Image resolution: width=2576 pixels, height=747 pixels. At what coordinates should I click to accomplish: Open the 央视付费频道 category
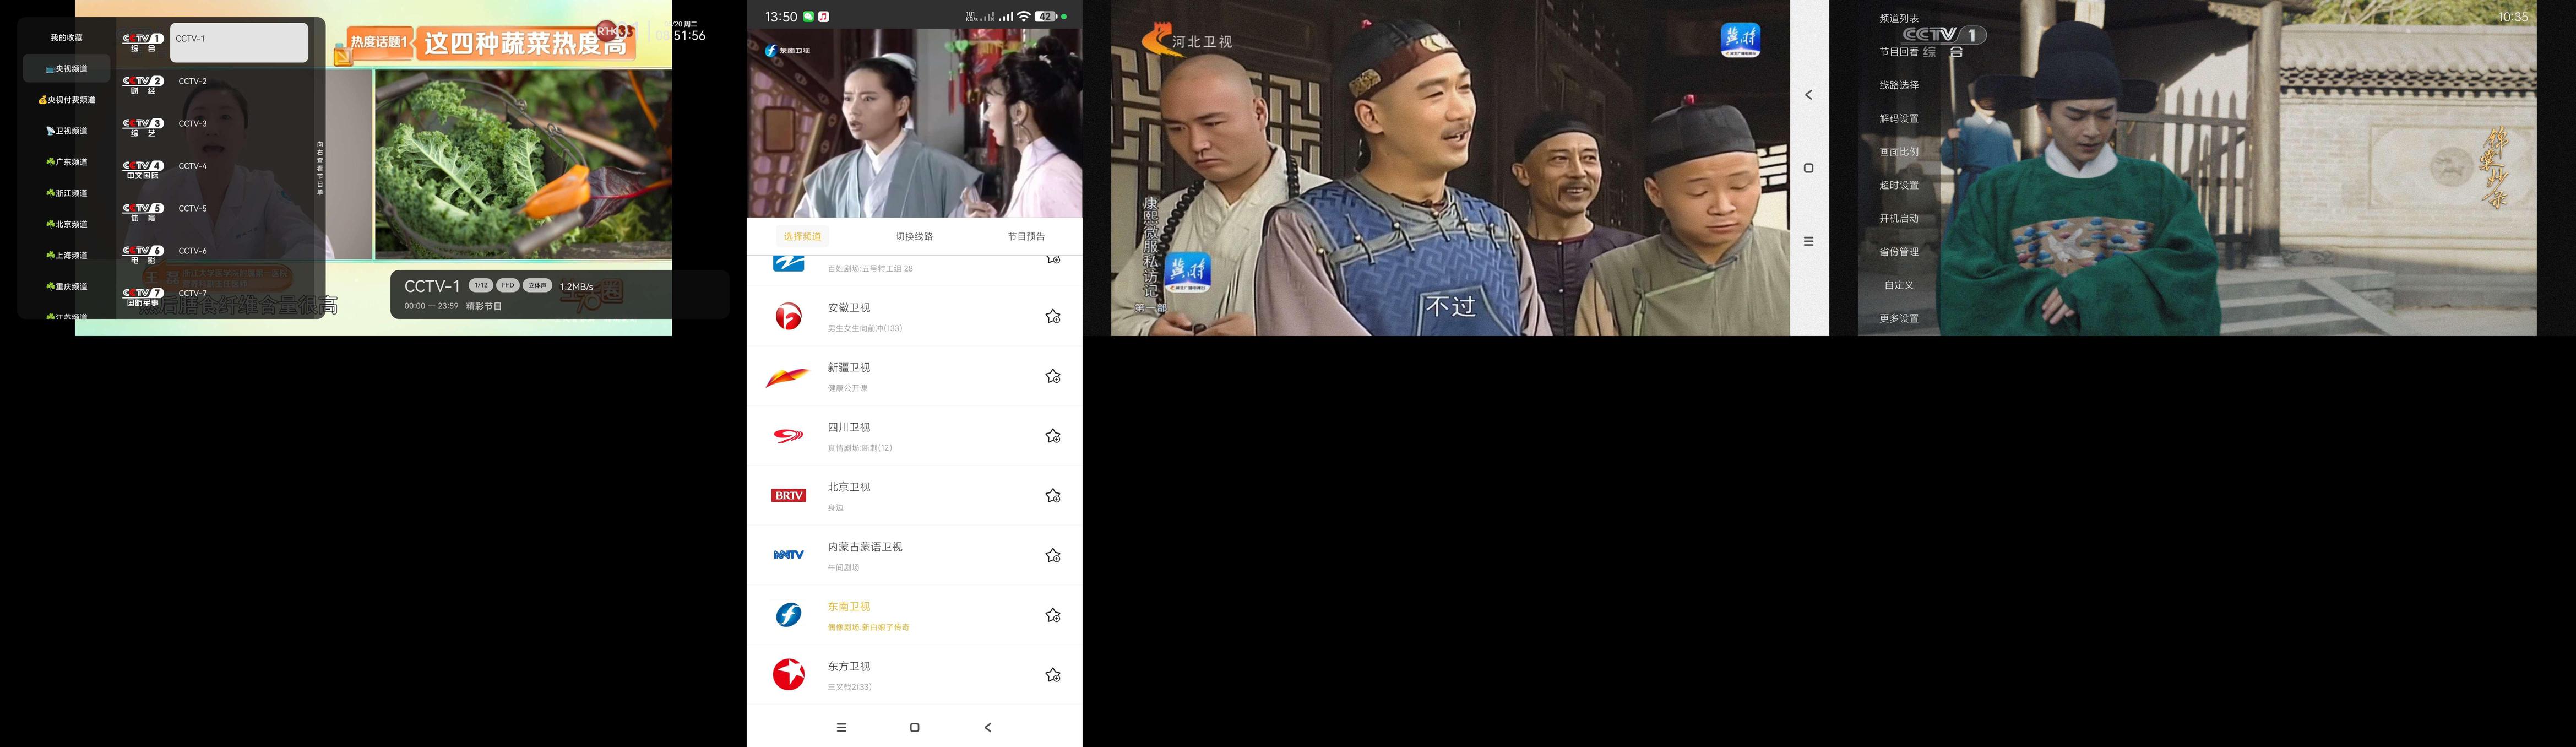pyautogui.click(x=66, y=100)
